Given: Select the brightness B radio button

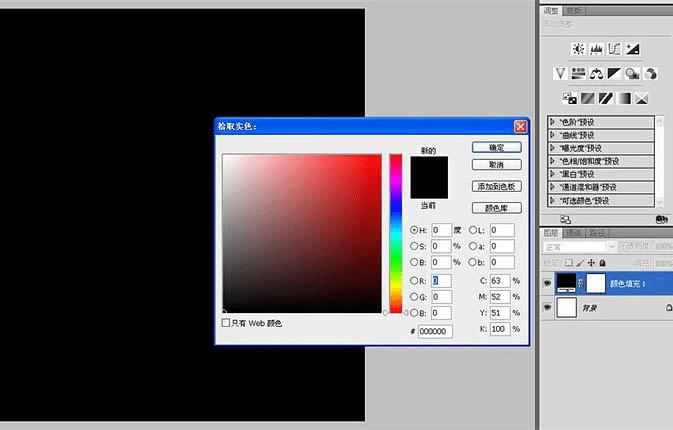Looking at the screenshot, I should tap(414, 262).
